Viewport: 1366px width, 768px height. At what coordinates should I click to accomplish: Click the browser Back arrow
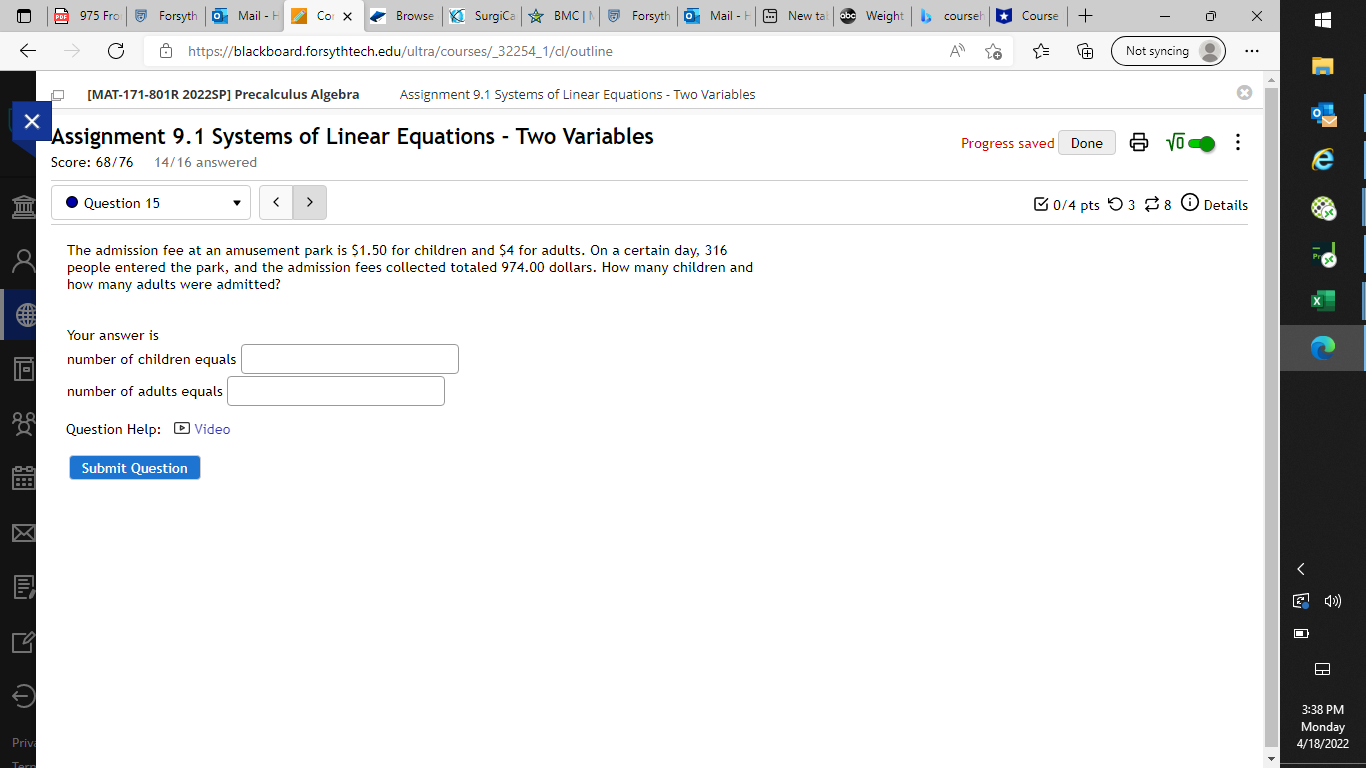(x=28, y=51)
